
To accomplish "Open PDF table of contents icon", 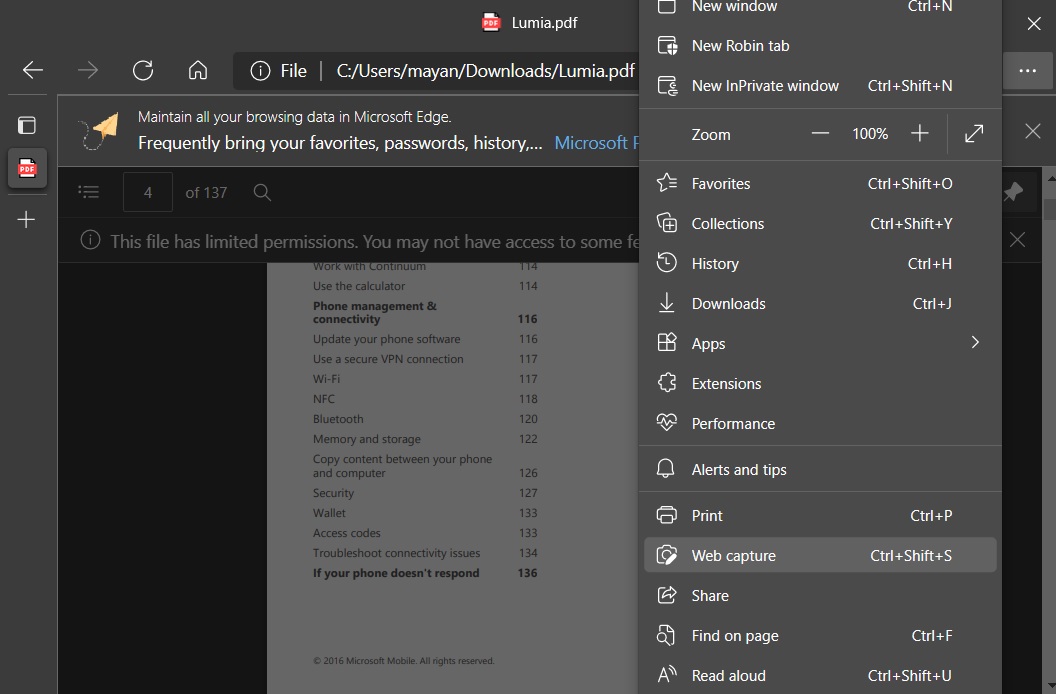I will [x=89, y=192].
